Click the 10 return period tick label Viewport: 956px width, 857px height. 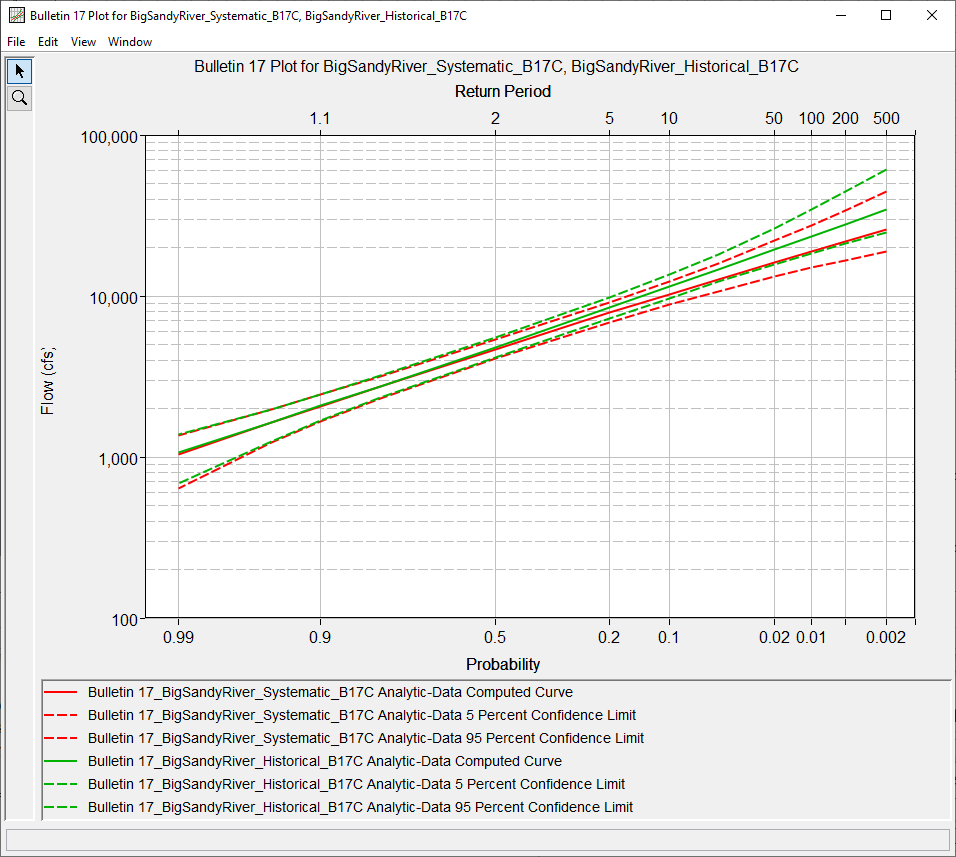coord(669,118)
